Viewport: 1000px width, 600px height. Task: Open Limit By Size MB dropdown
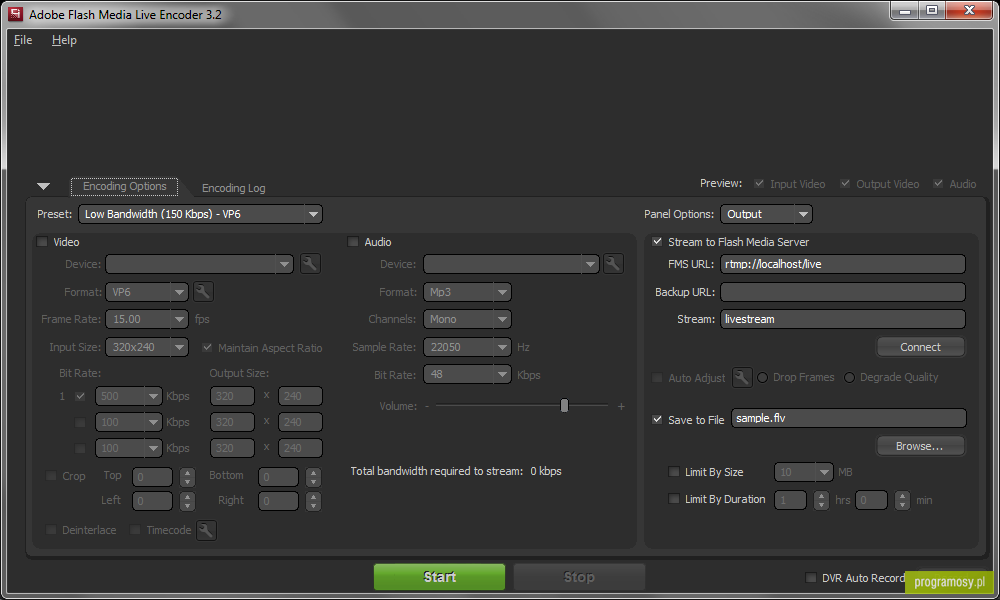point(803,472)
